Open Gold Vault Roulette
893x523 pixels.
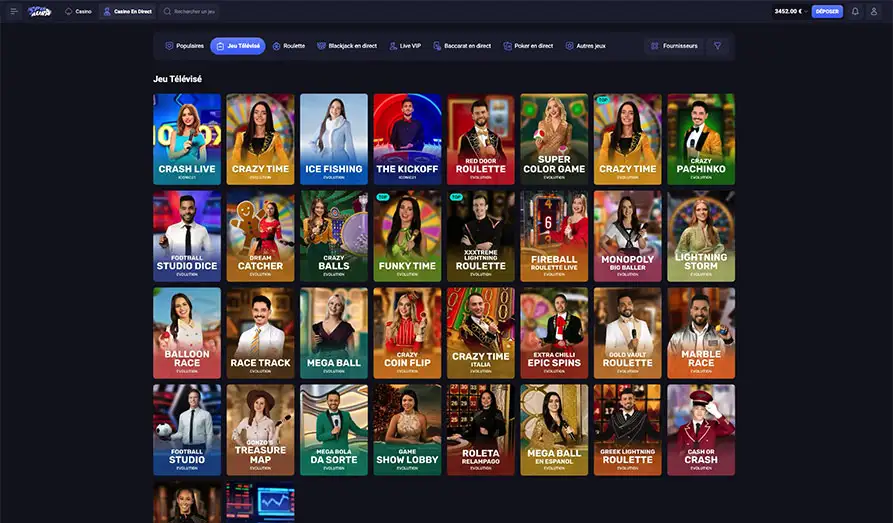click(x=628, y=333)
